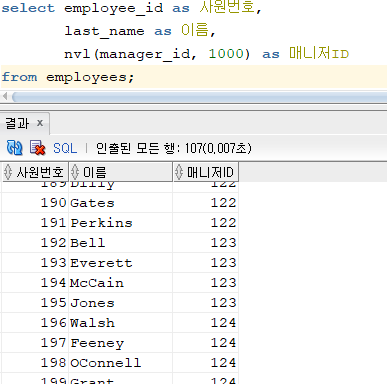This screenshot has width=387, height=384.
Task: Click the delete row icon with red X
Action: (37, 148)
